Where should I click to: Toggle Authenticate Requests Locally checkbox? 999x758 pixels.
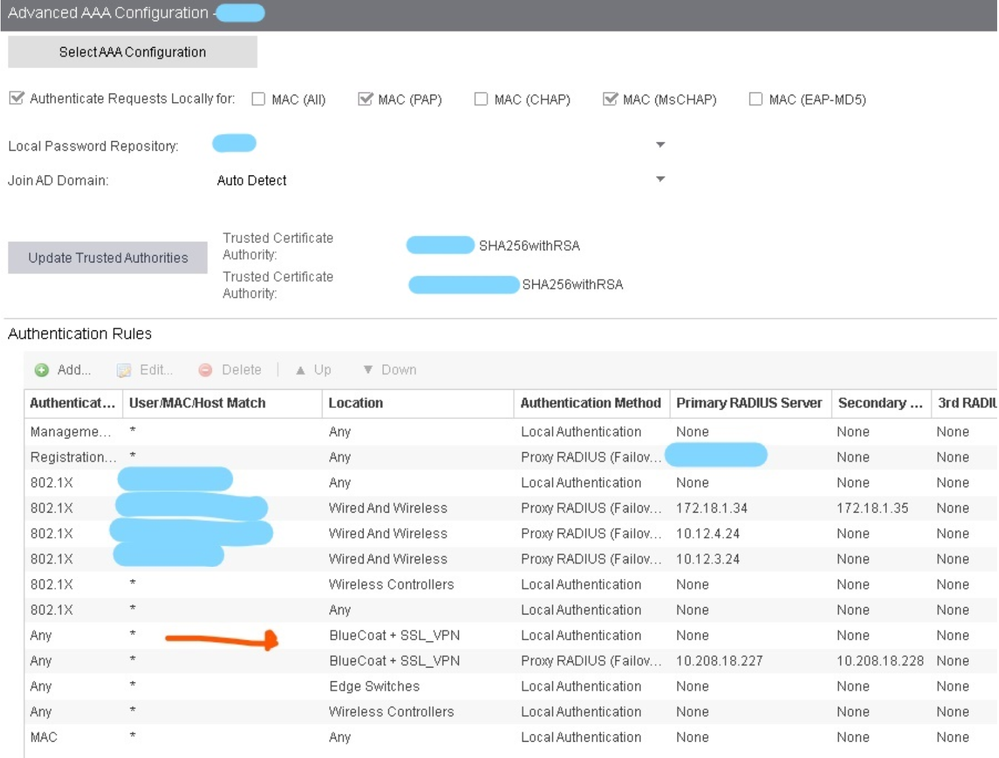click(x=16, y=99)
